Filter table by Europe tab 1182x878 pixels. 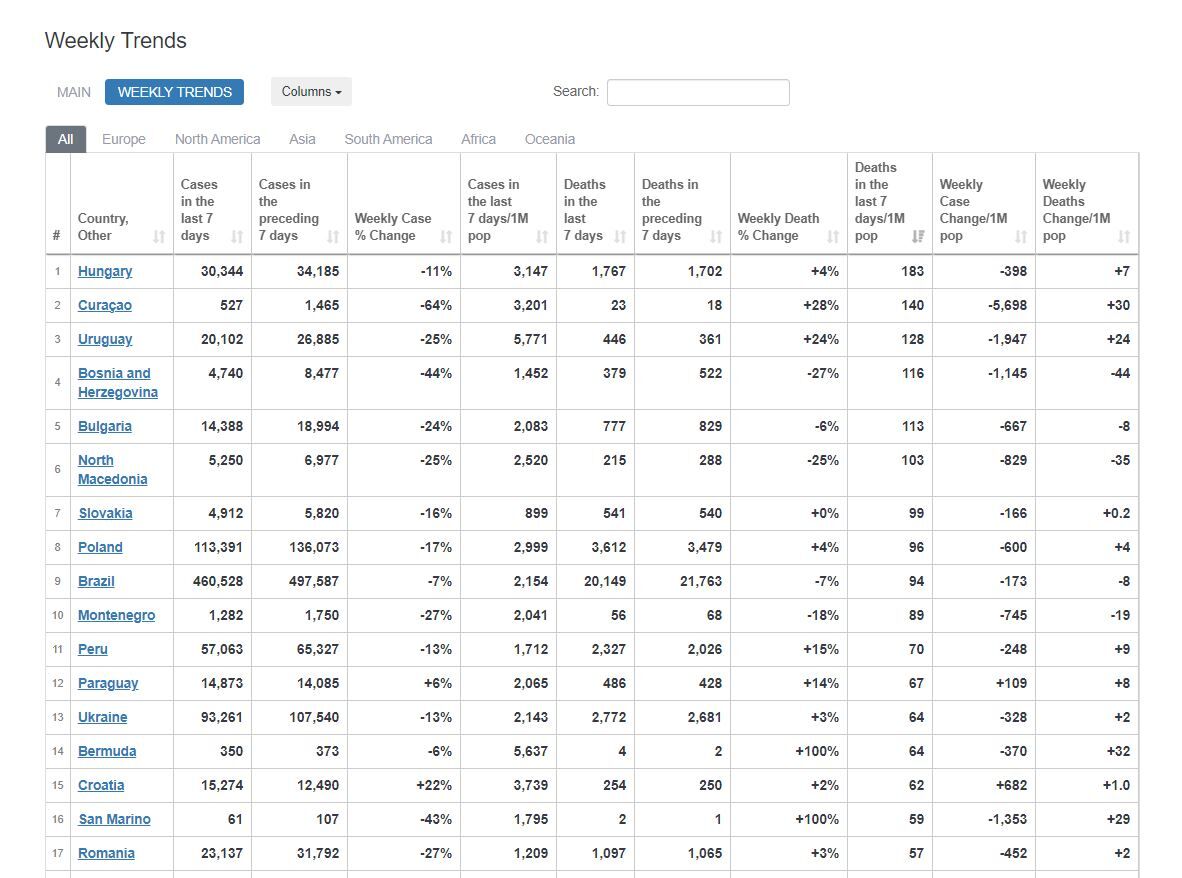click(x=124, y=139)
